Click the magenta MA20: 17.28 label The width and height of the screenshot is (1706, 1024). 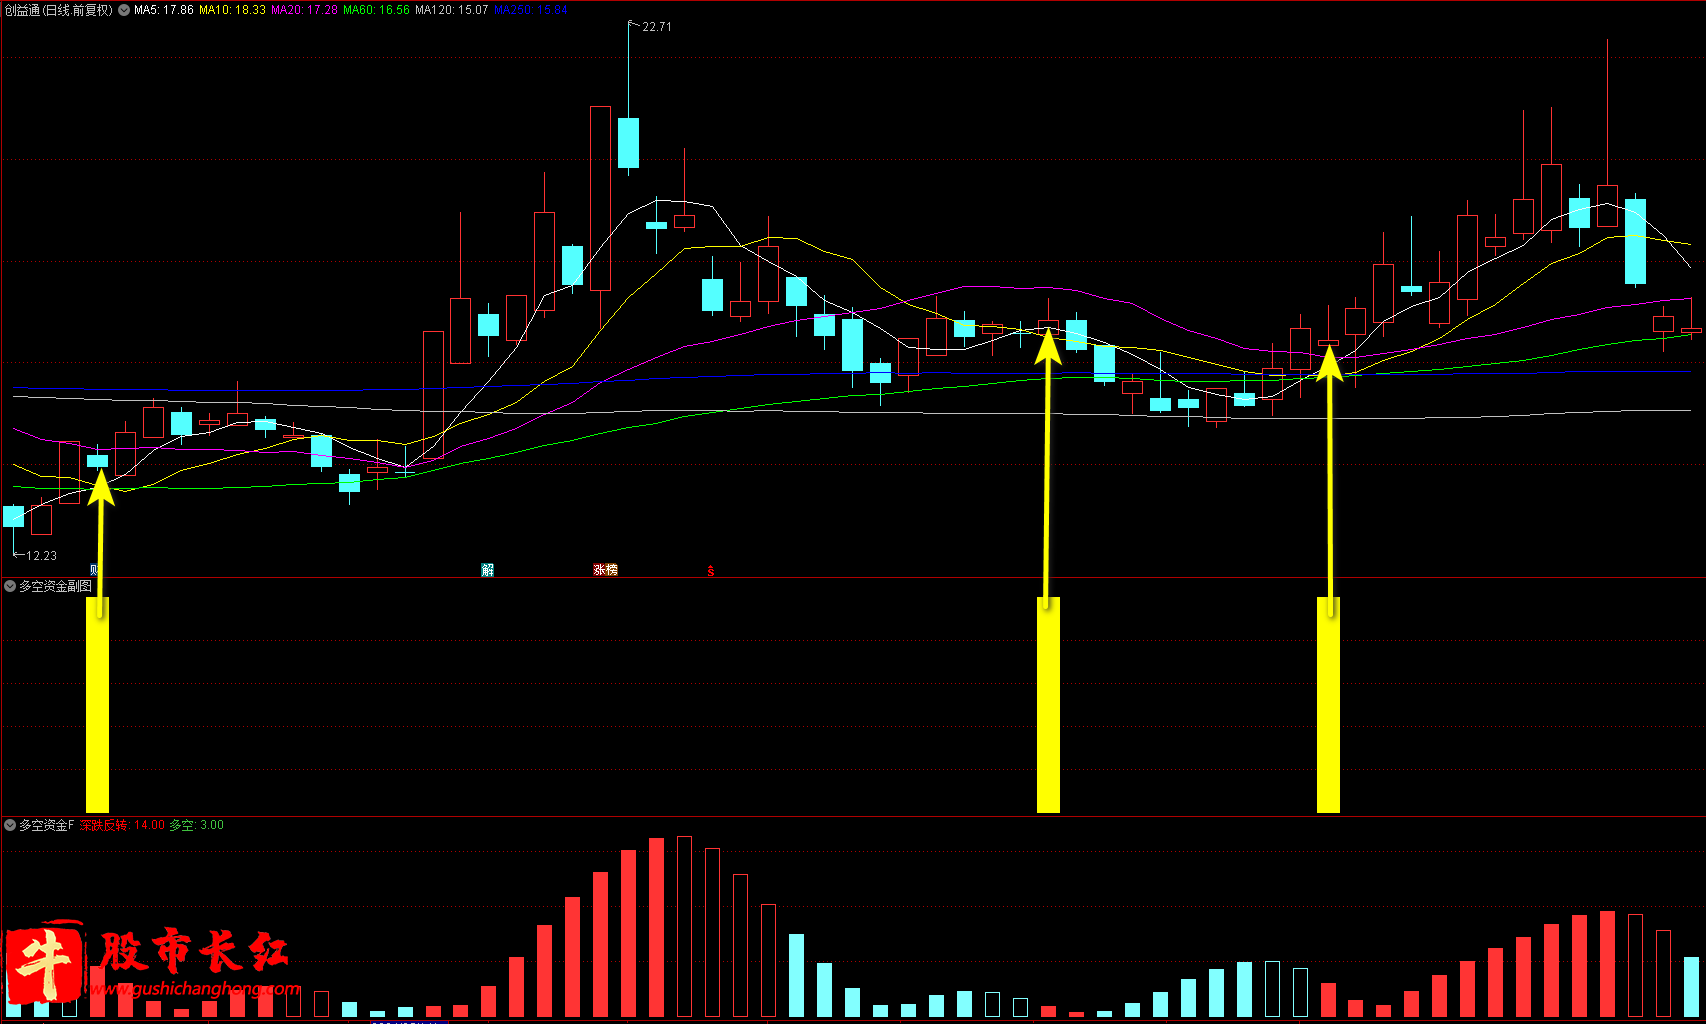[x=305, y=10]
